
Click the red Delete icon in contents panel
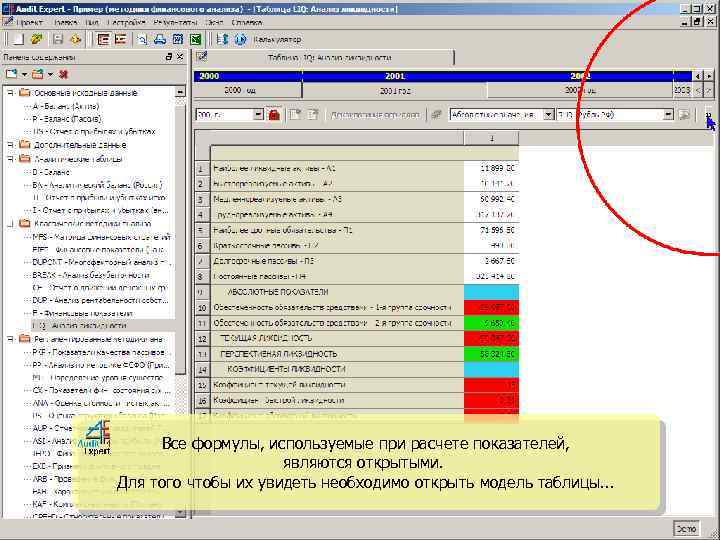pyautogui.click(x=63, y=74)
